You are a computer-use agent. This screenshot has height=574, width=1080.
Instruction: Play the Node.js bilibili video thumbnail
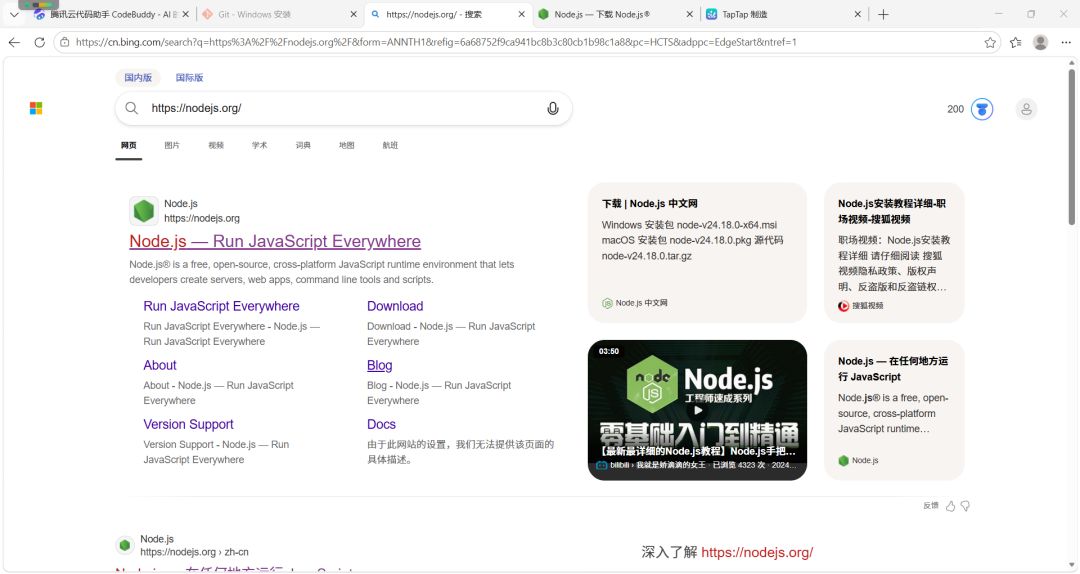697,409
